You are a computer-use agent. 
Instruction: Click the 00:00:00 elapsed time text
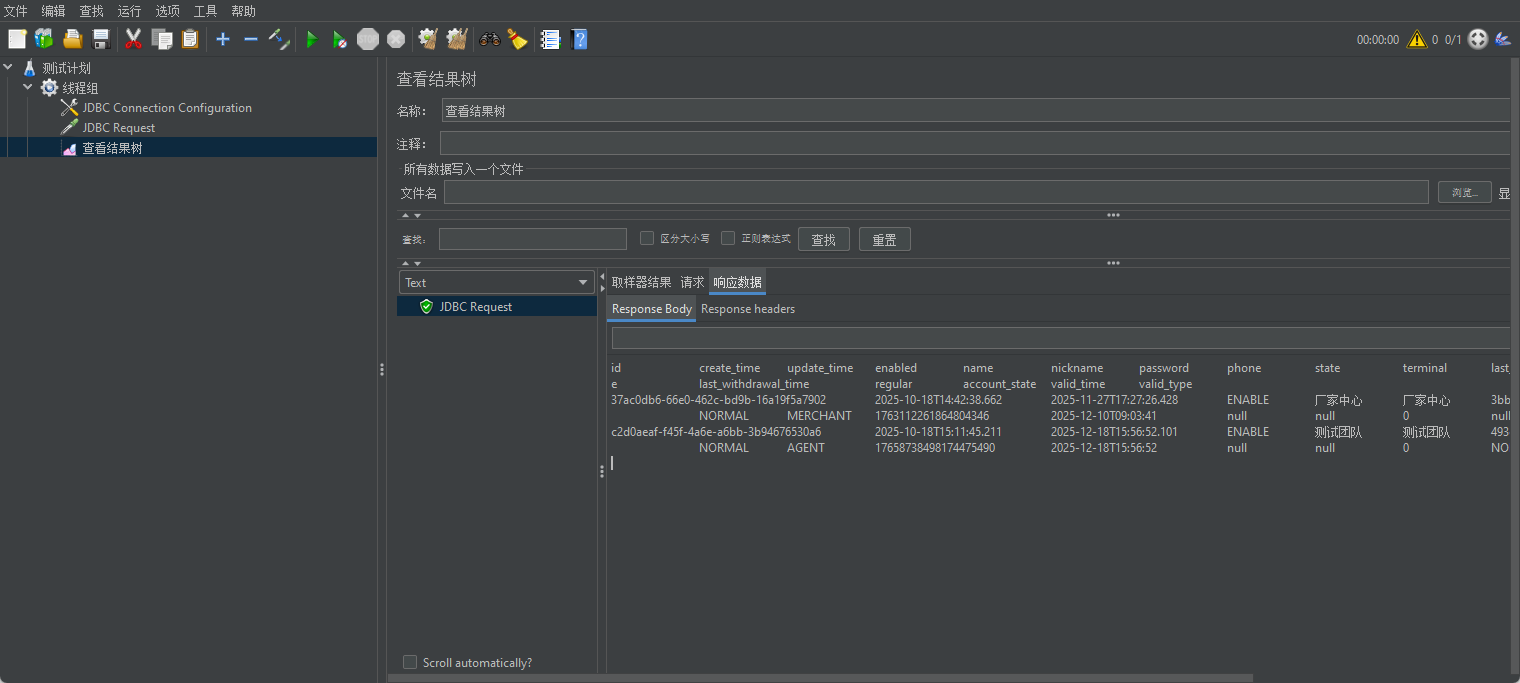[1378, 40]
